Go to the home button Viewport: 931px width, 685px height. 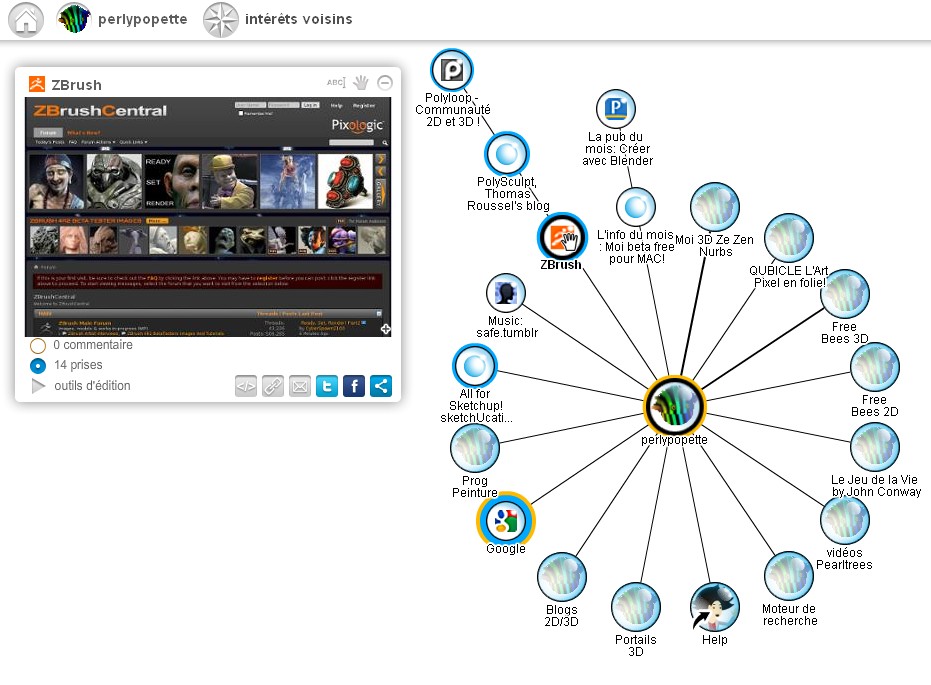[x=26, y=20]
